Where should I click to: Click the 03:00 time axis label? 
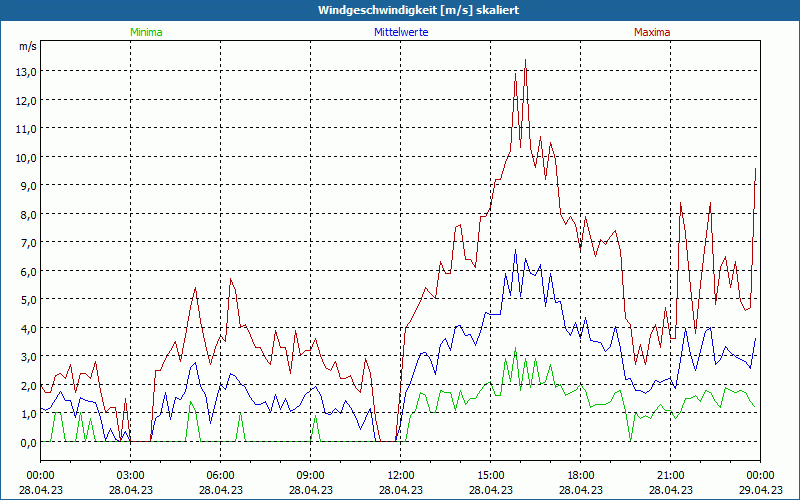pos(131,475)
